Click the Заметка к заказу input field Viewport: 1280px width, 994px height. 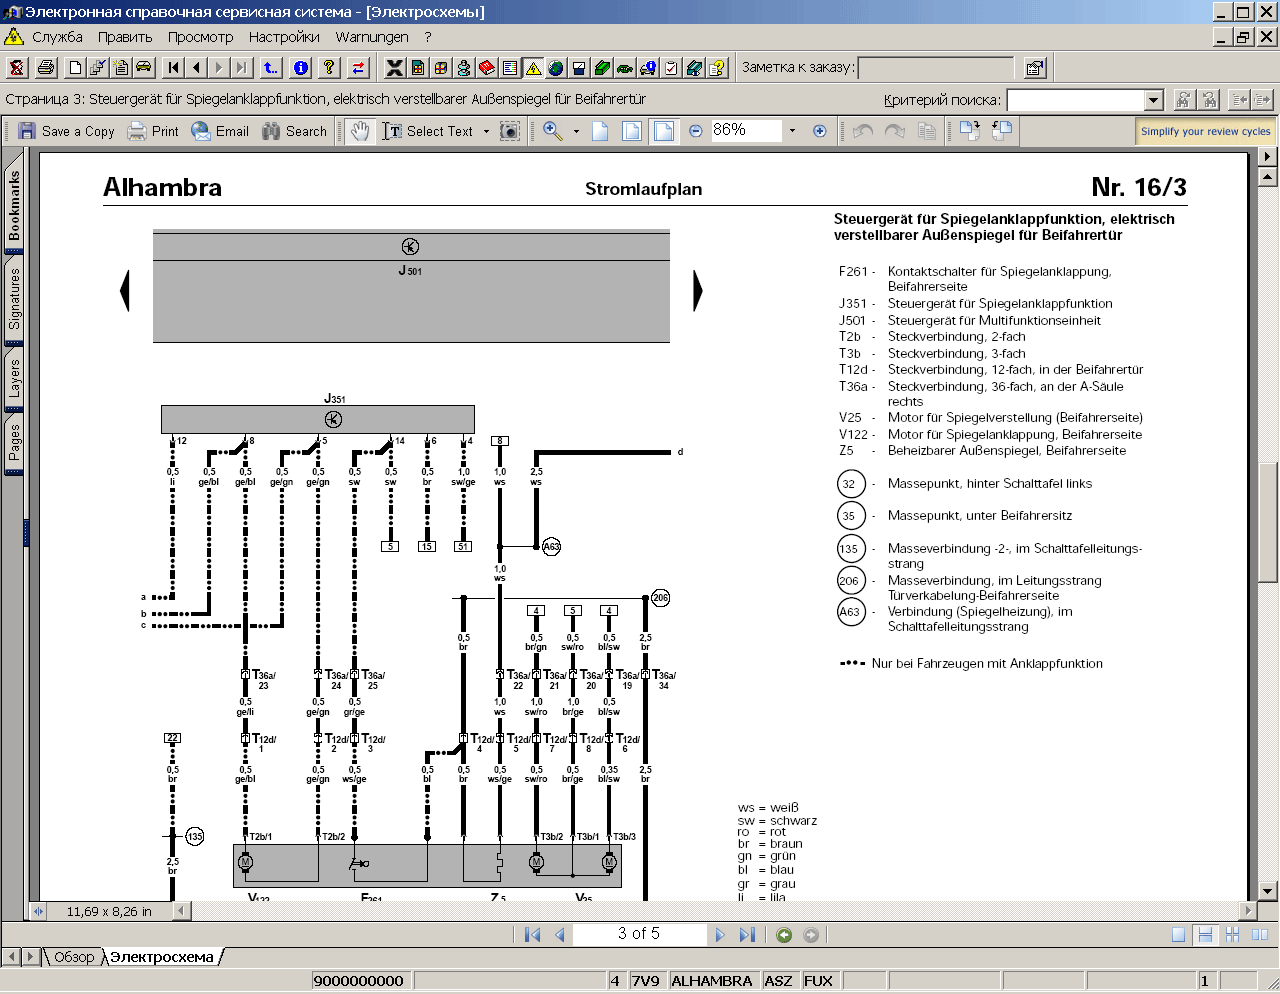936,68
